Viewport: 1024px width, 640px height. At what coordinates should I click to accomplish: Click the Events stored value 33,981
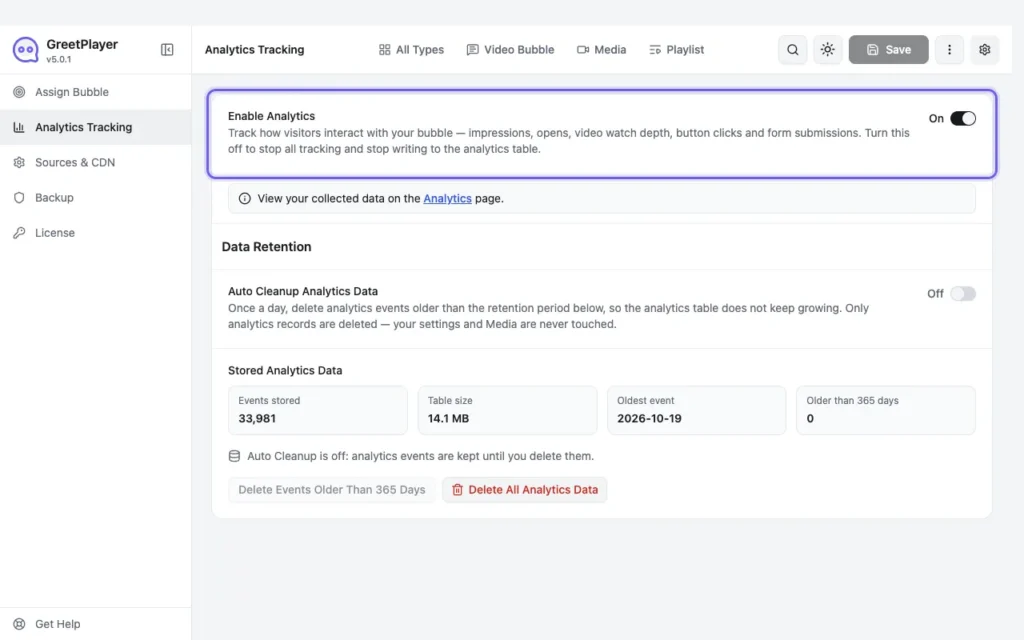(x=257, y=419)
